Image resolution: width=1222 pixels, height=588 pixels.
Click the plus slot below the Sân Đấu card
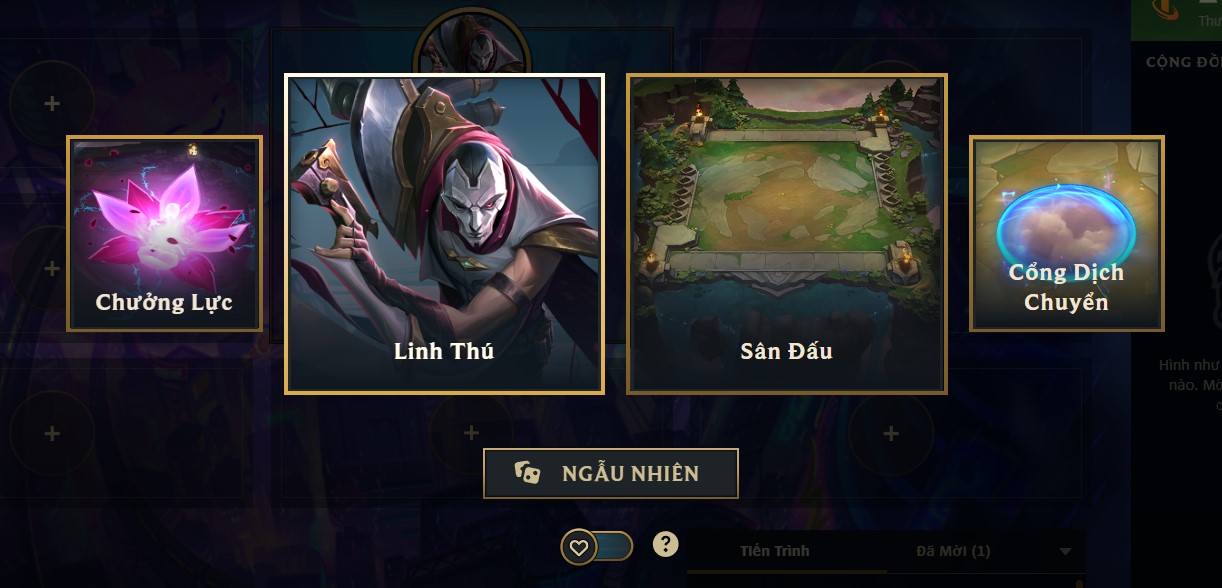pos(891,433)
